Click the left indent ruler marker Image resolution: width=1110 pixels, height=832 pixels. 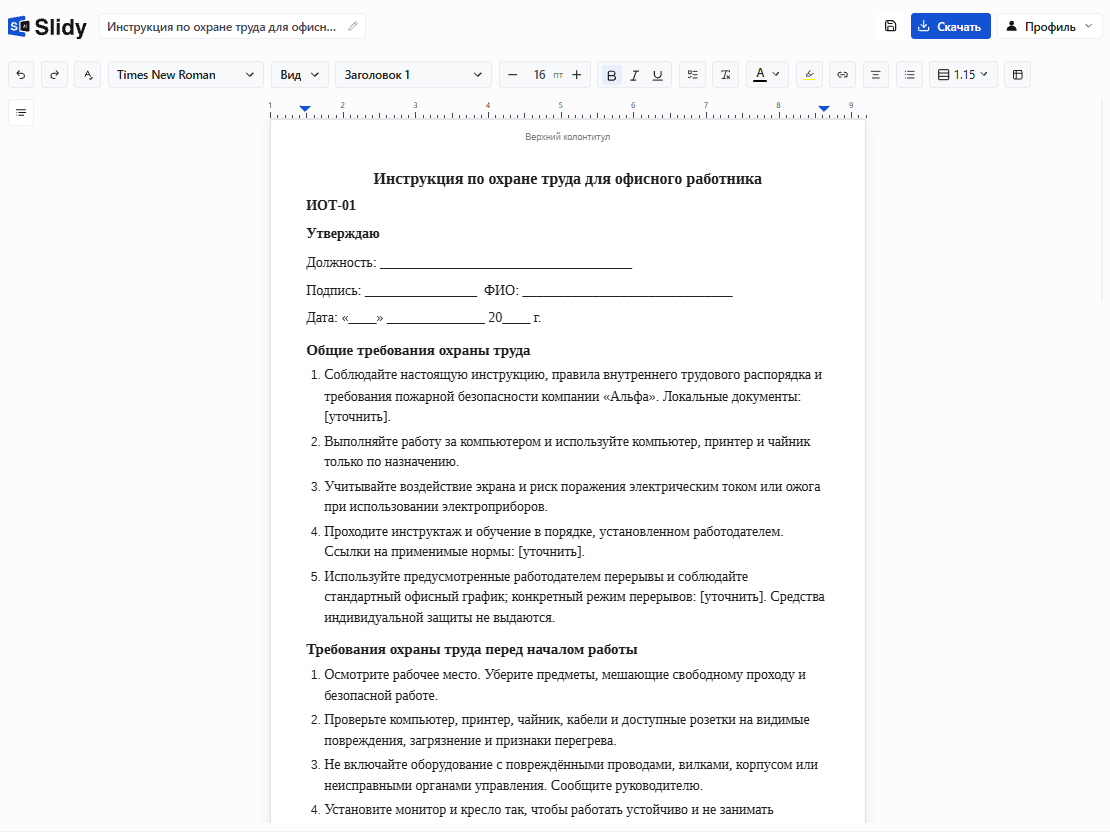305,108
